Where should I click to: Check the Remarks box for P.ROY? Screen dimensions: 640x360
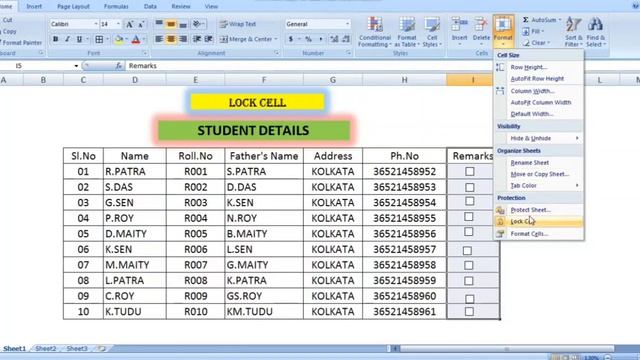(469, 217)
